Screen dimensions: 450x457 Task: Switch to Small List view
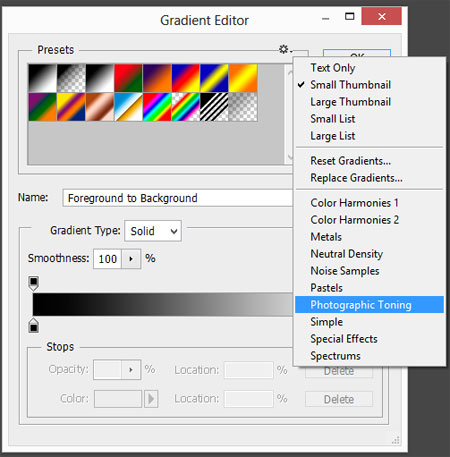pyautogui.click(x=369, y=119)
